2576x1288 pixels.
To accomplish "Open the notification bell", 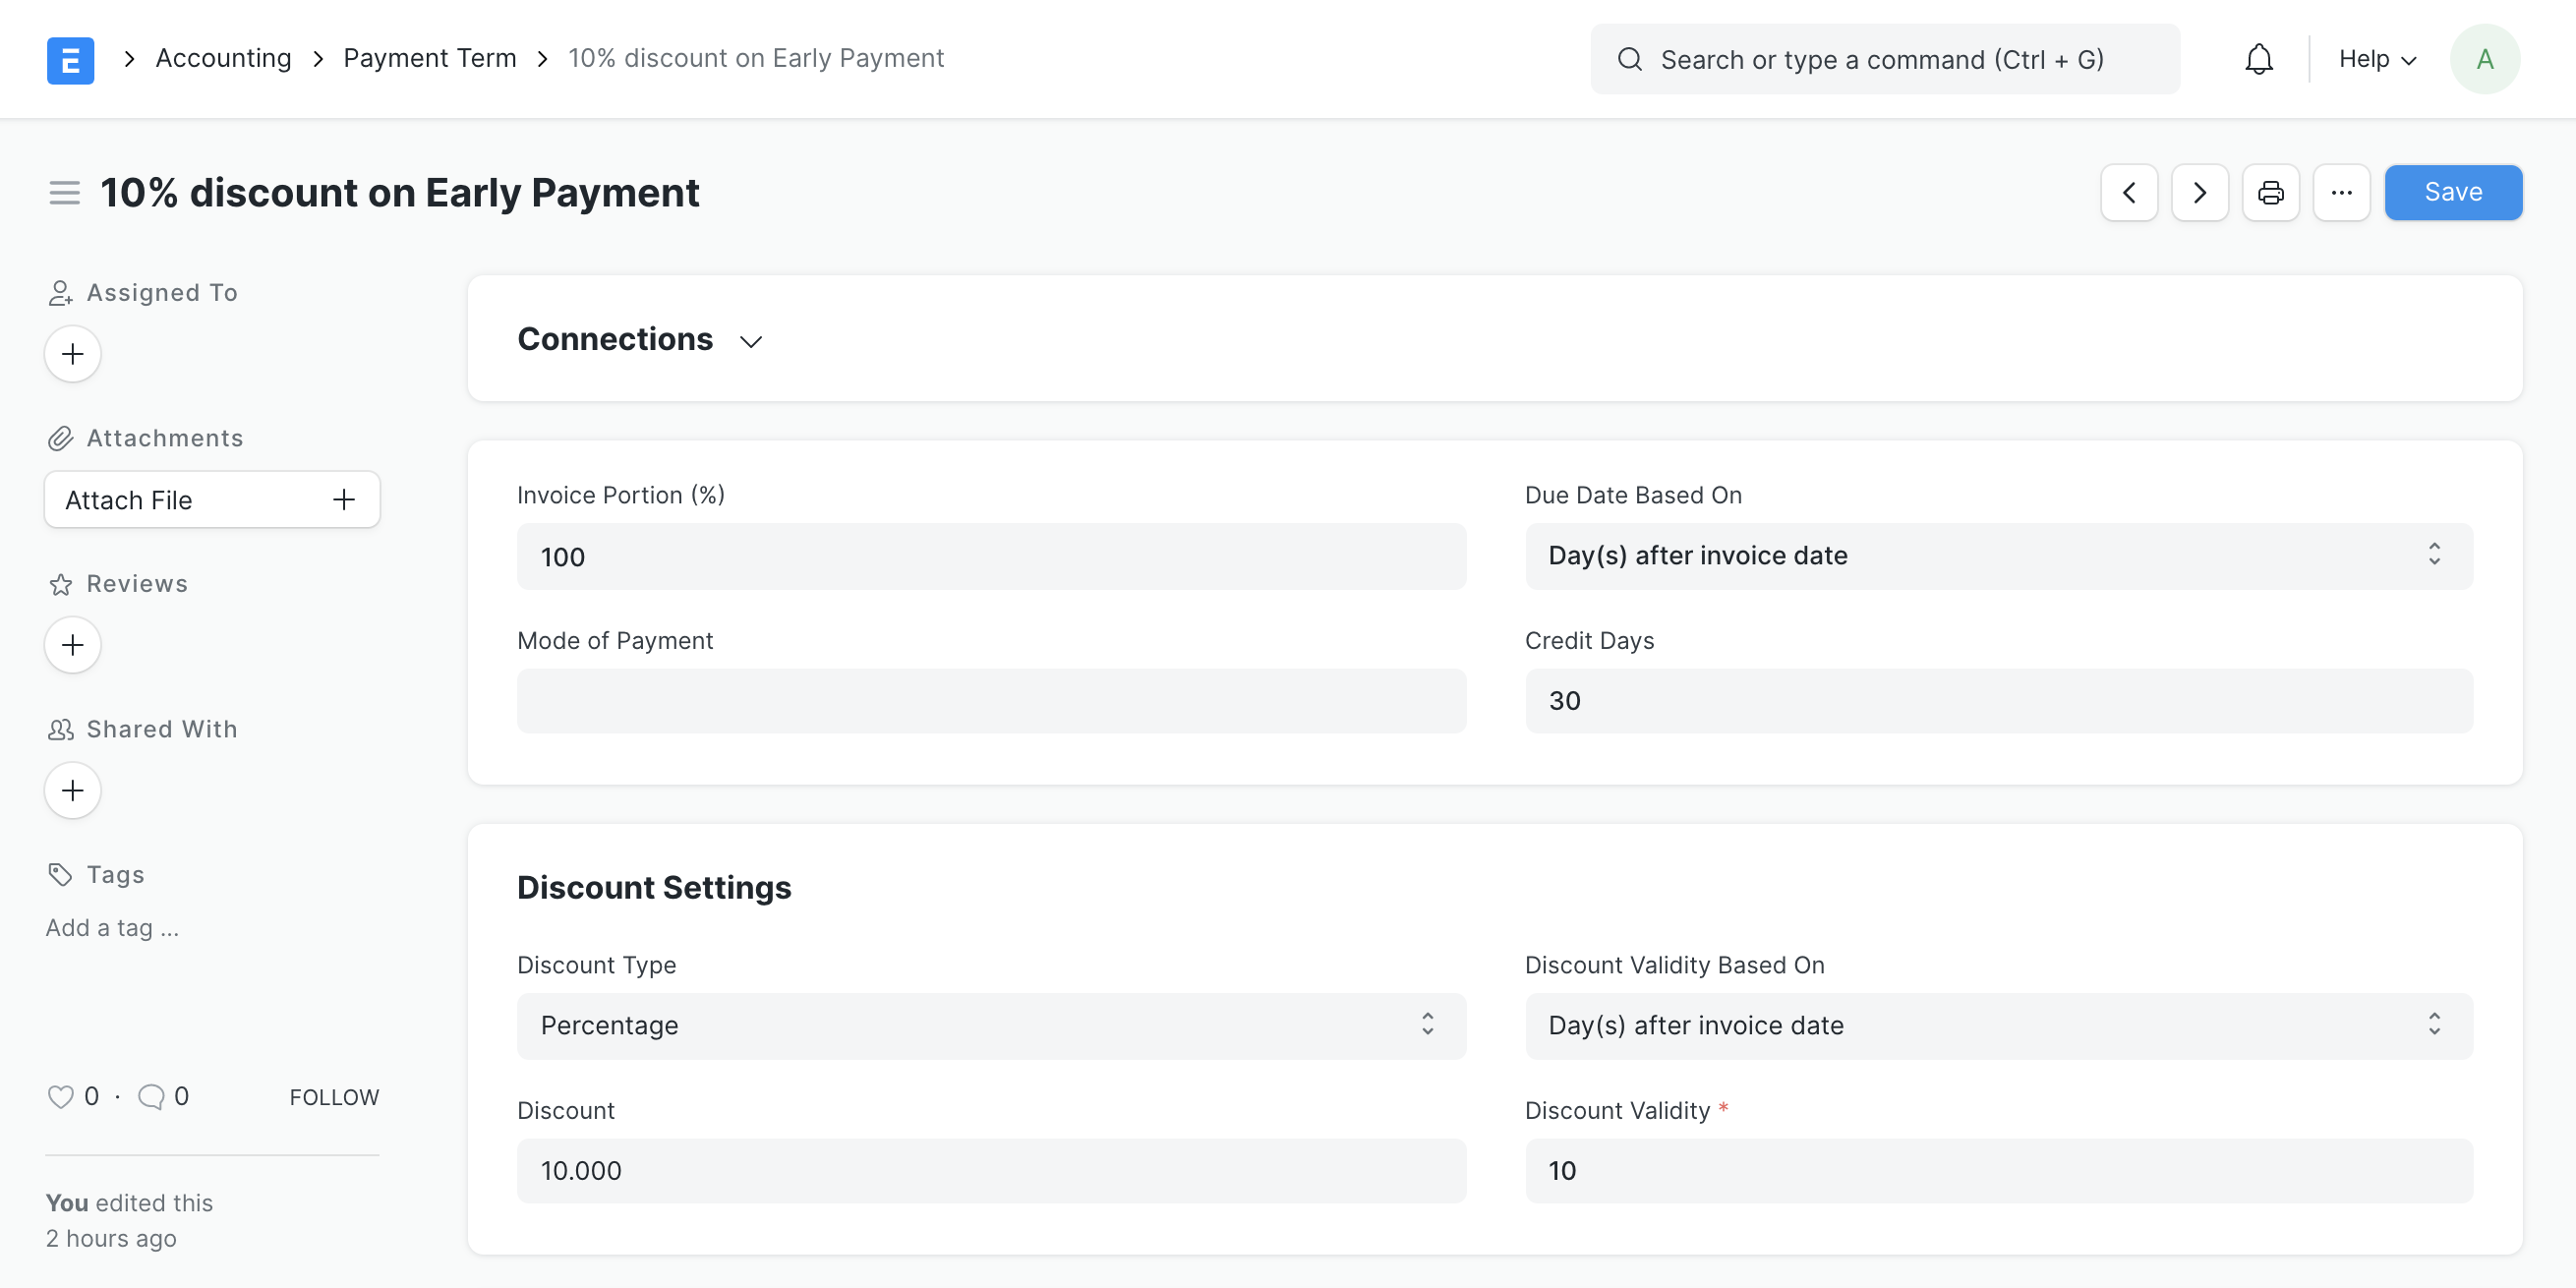I will tap(2259, 59).
